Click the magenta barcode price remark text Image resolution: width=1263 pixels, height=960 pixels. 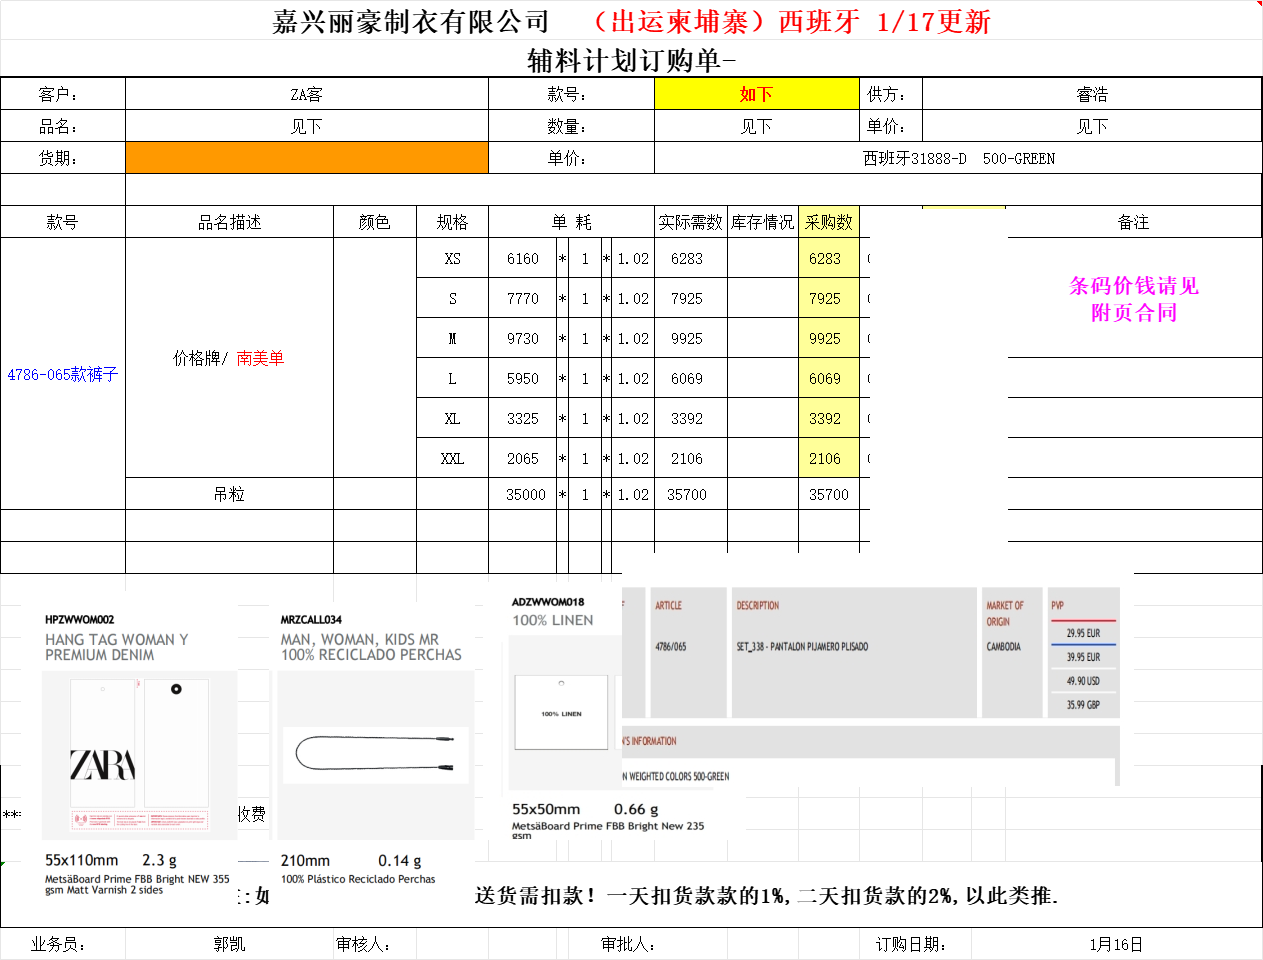(1133, 299)
